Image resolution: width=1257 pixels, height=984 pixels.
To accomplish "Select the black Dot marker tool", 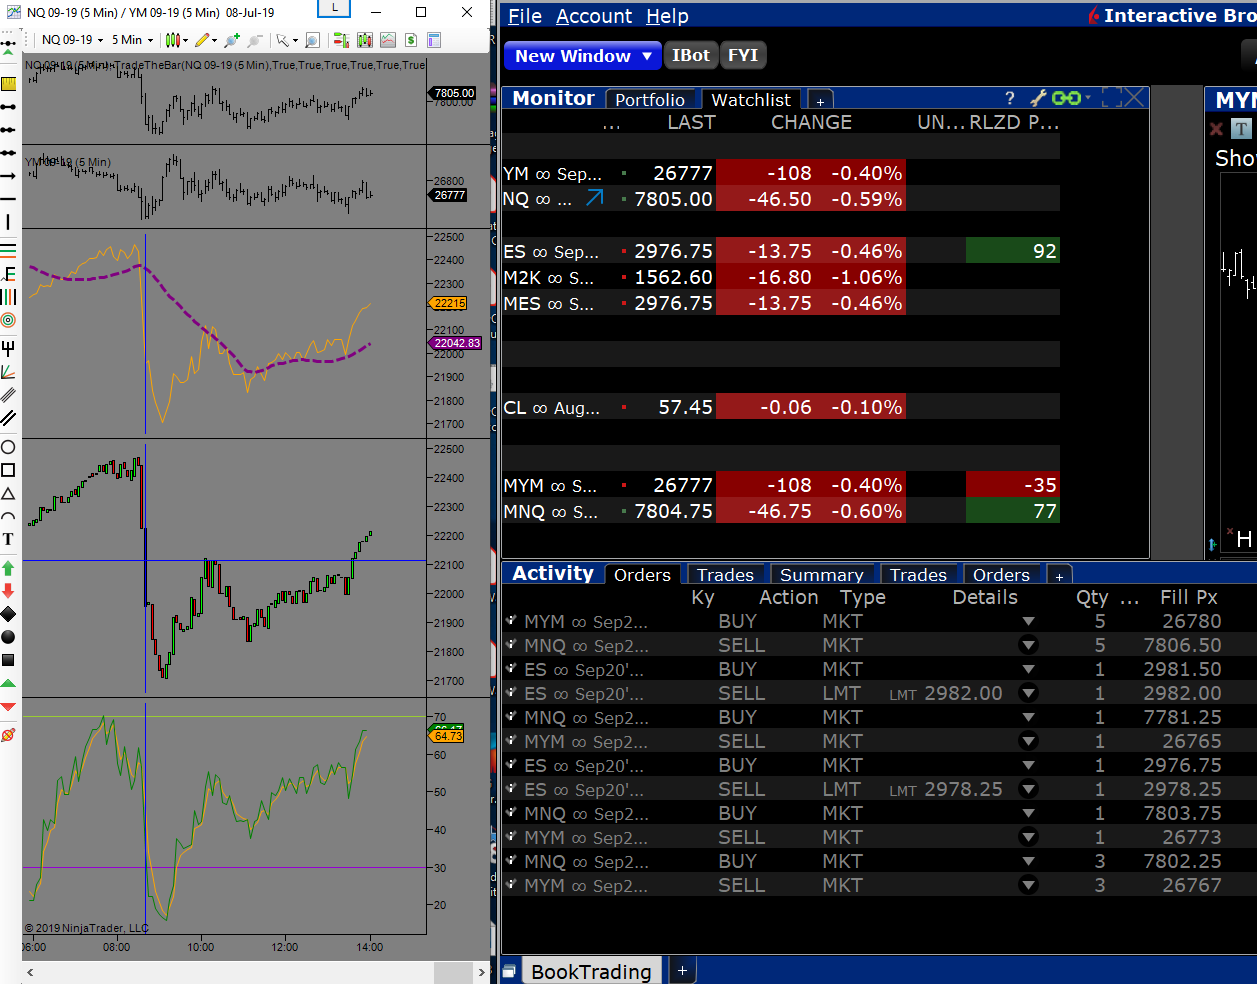I will 8,637.
